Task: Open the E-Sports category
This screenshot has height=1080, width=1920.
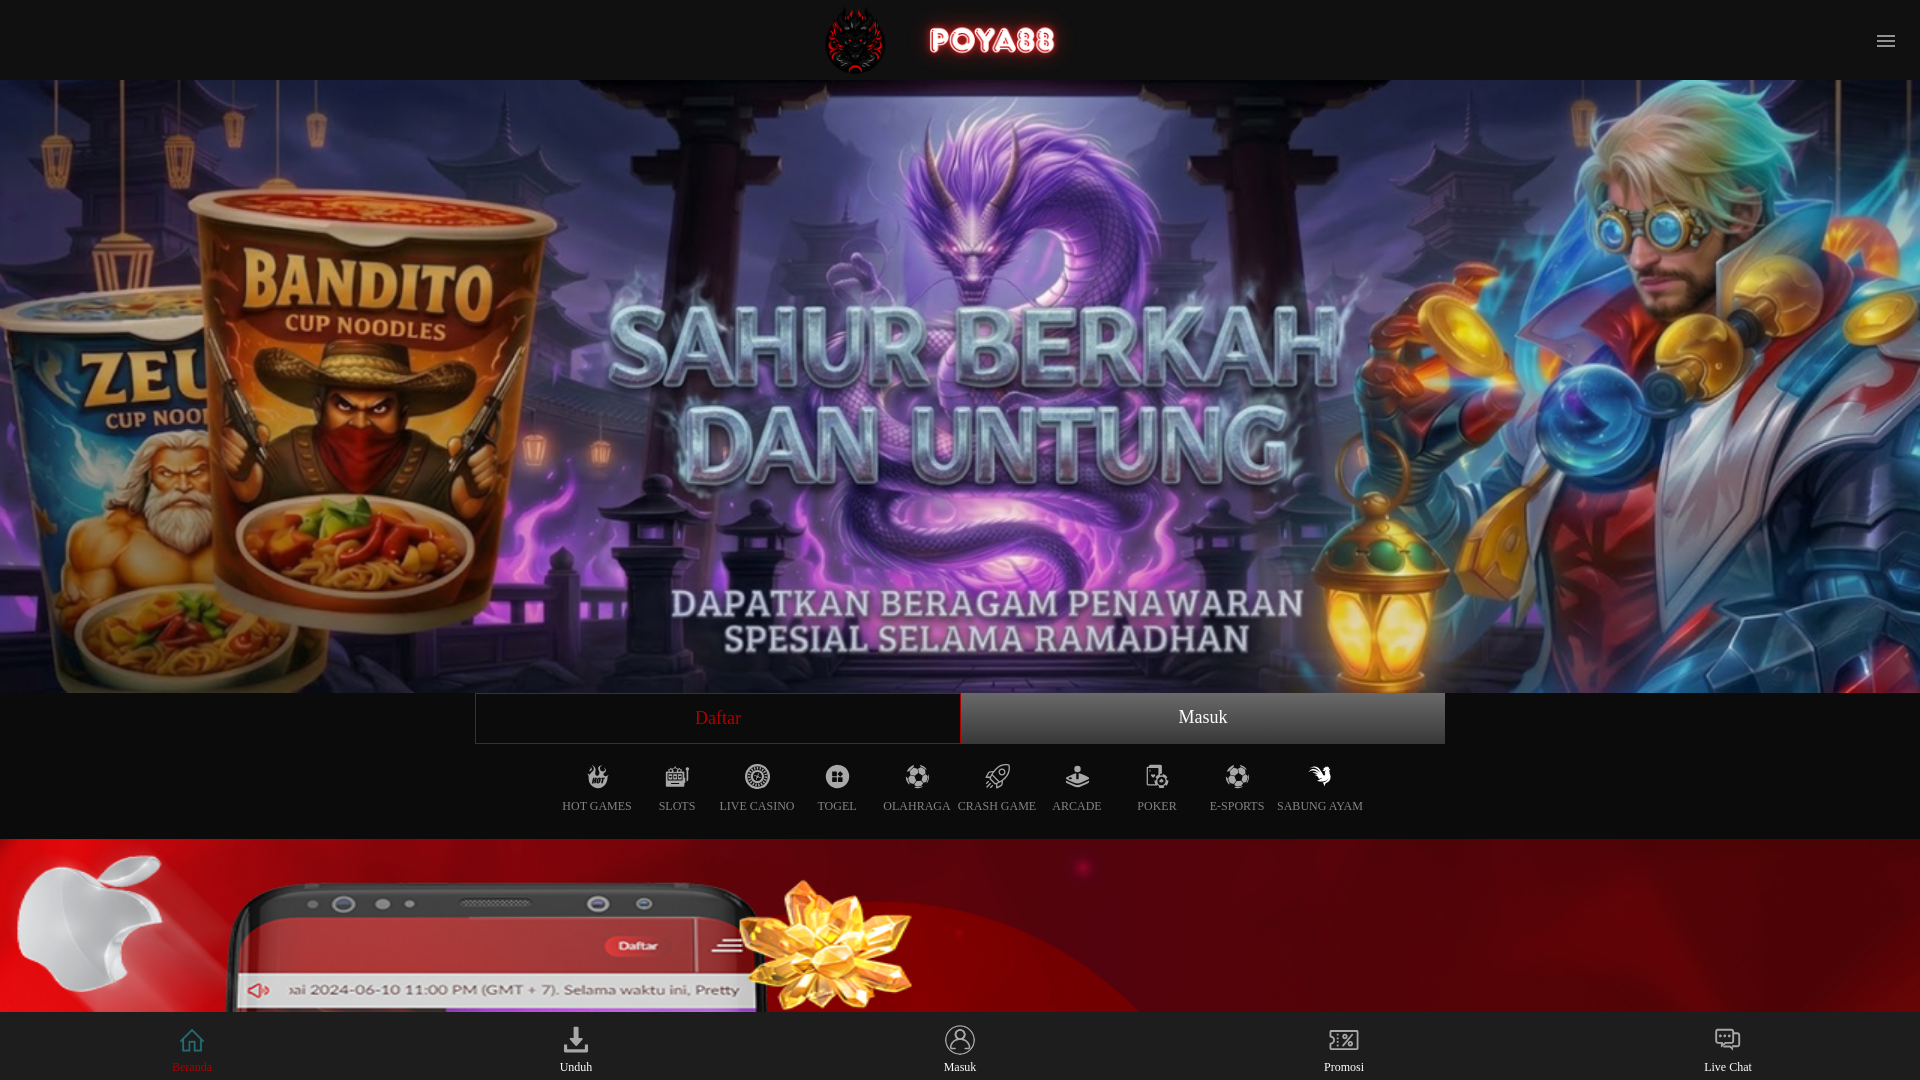Action: (x=1237, y=788)
